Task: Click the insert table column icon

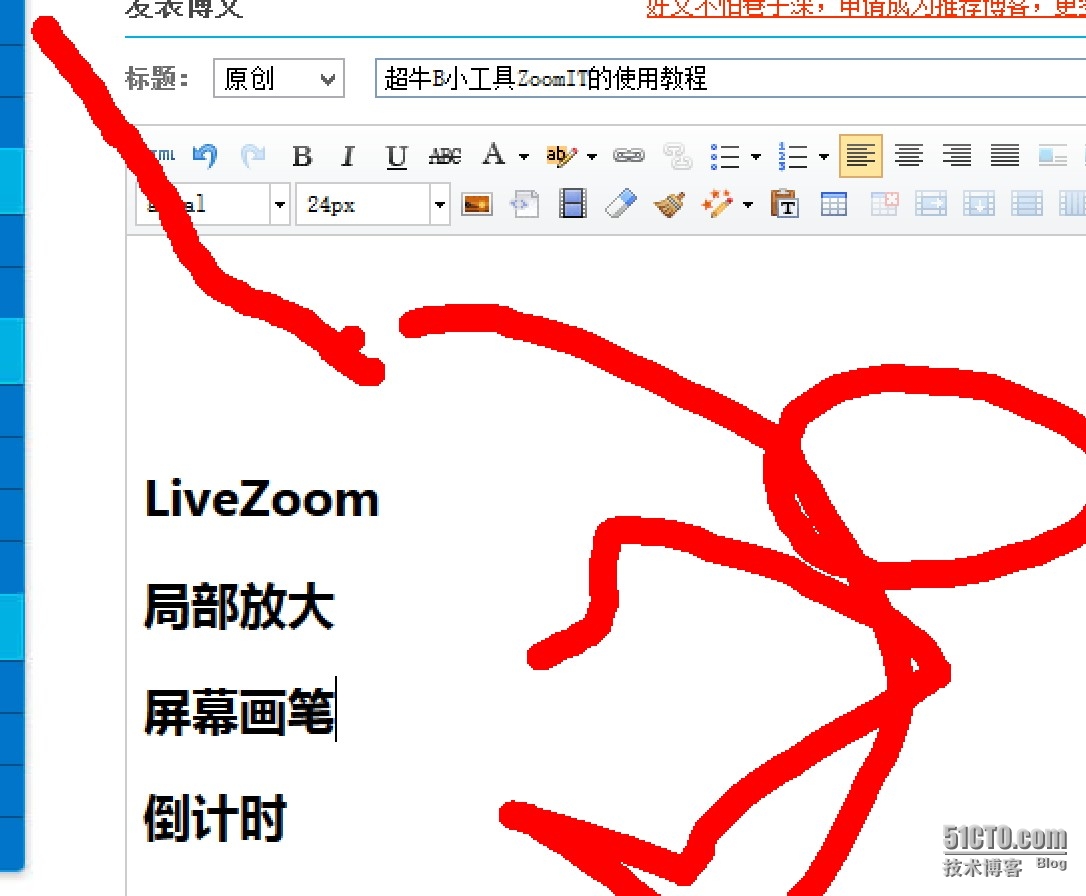Action: tap(931, 204)
